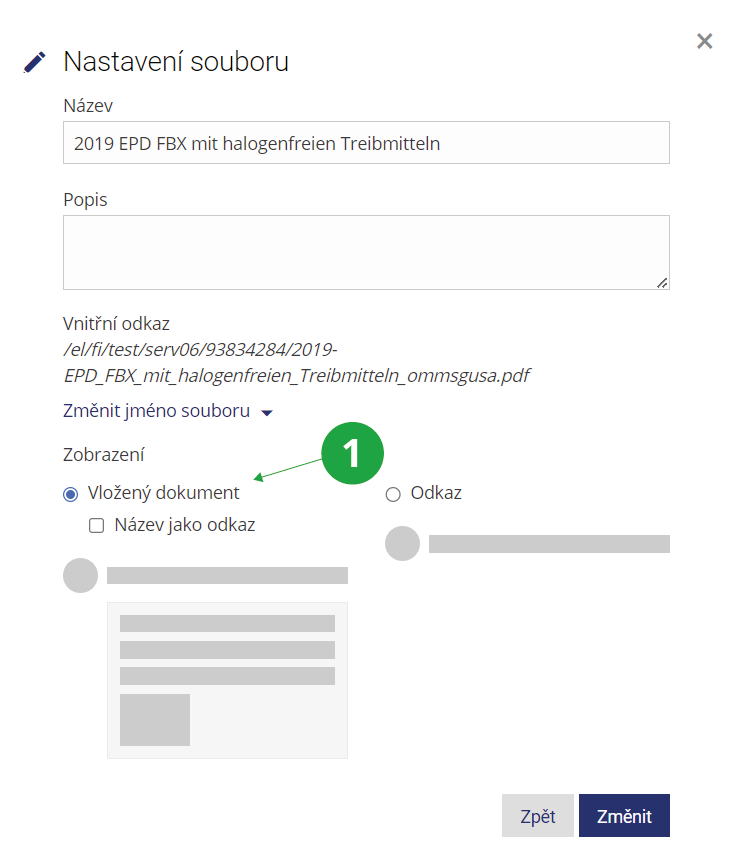Click into the Název text field

366,143
